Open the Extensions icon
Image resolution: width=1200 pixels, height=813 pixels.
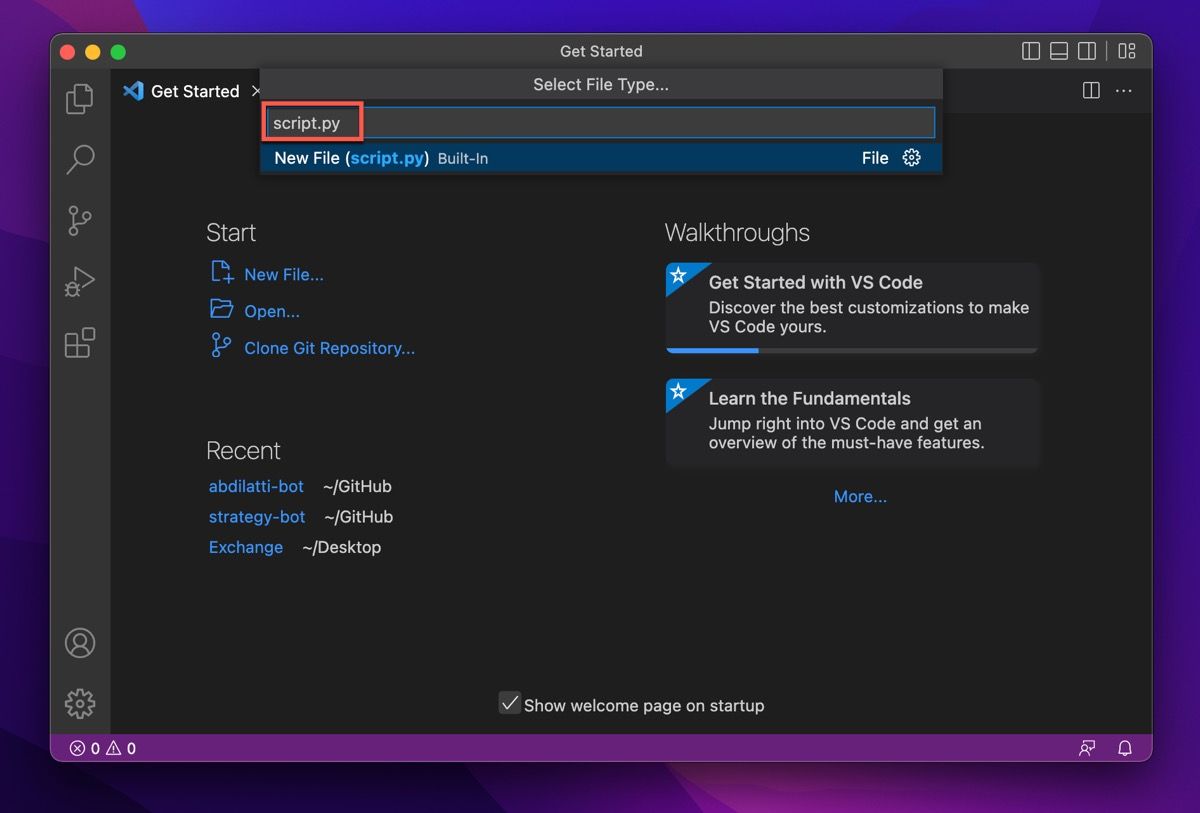[80, 343]
